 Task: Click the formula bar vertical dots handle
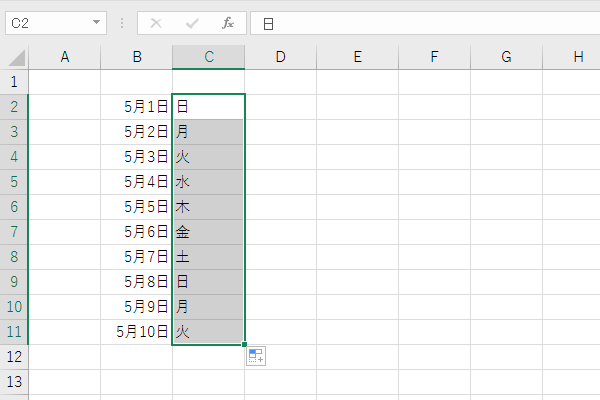pos(122,23)
